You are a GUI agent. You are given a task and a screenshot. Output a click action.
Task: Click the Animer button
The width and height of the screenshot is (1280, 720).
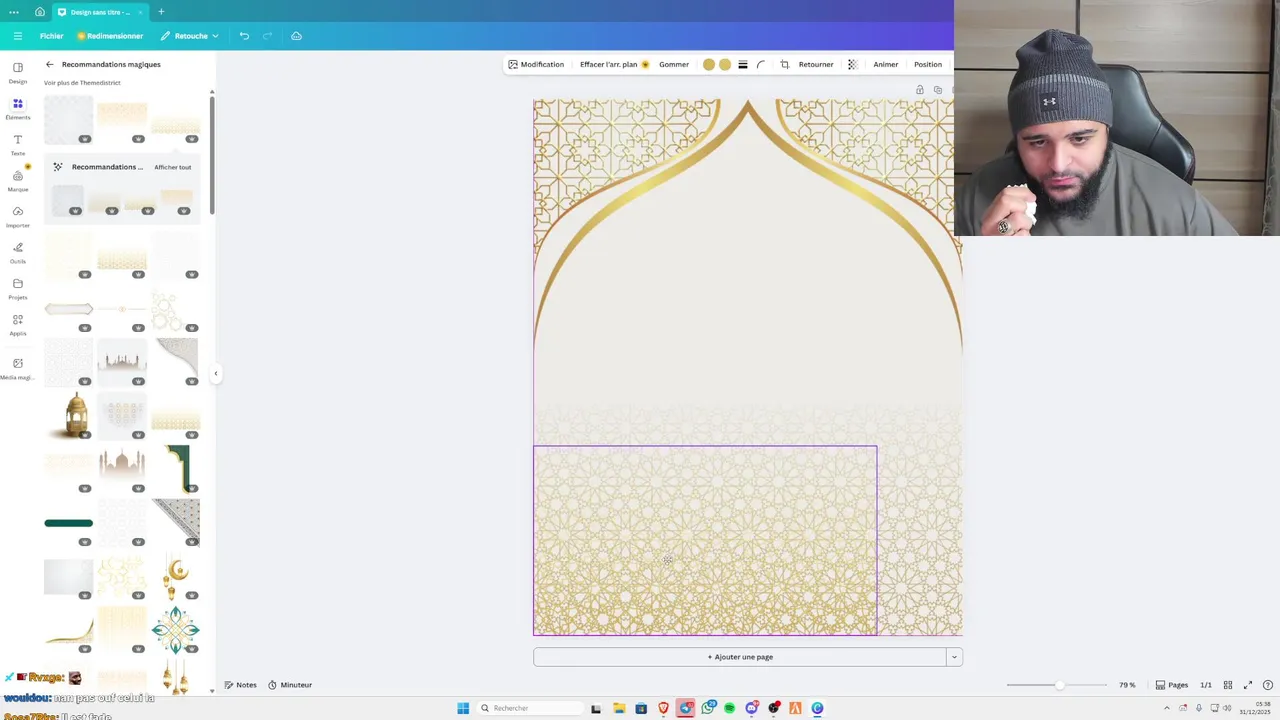click(x=886, y=64)
